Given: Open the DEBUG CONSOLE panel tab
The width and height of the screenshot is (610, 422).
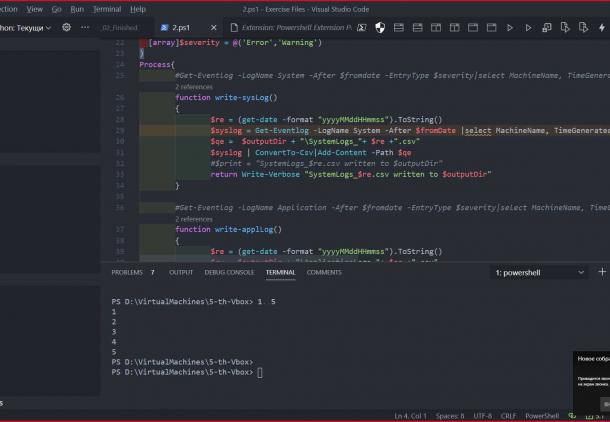Looking at the screenshot, I should 229,272.
